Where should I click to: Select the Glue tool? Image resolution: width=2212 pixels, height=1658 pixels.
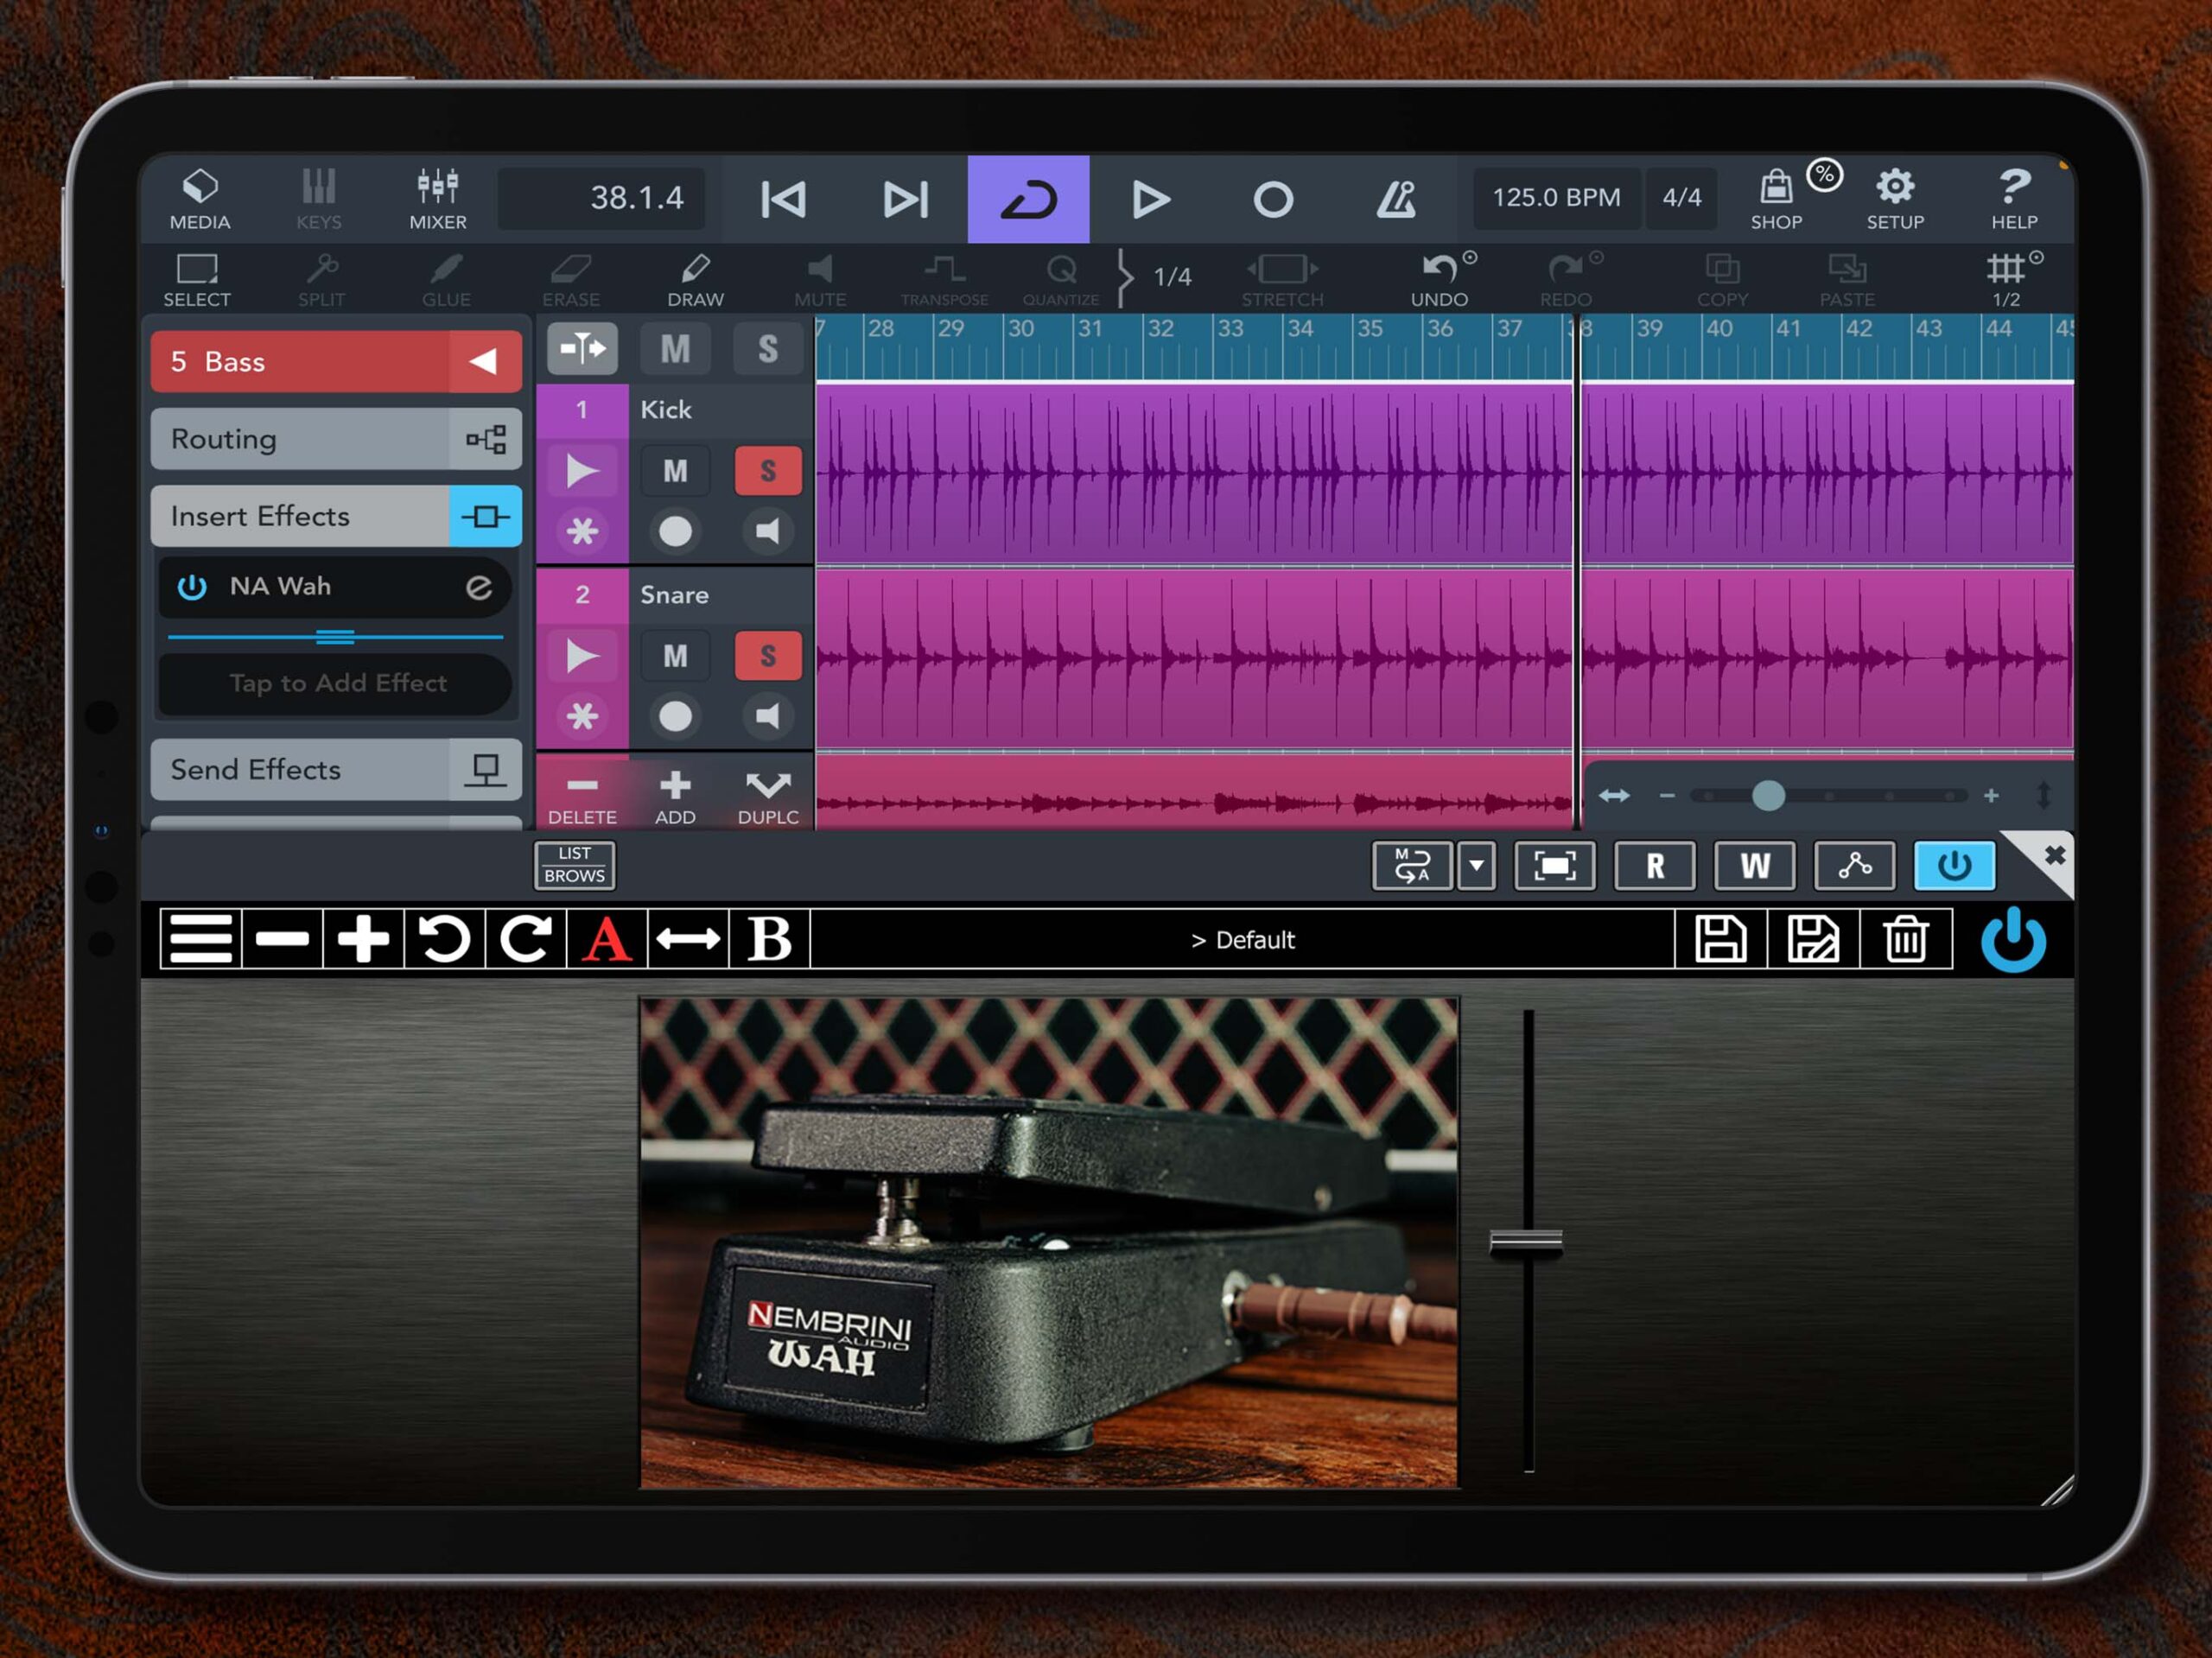tap(445, 278)
